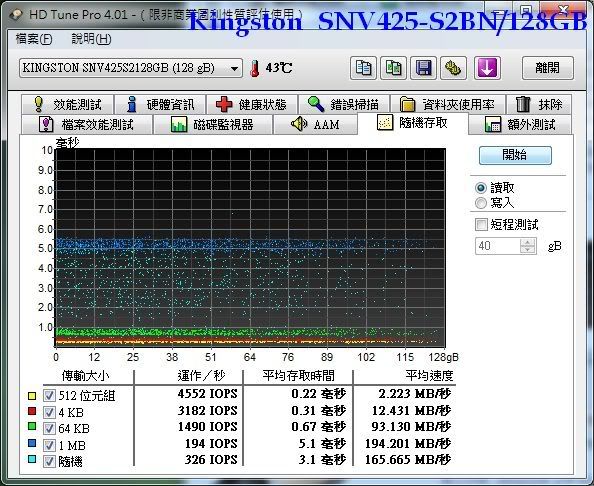Decrease the gB value with down stepper
This screenshot has height=486, width=594.
[528, 250]
